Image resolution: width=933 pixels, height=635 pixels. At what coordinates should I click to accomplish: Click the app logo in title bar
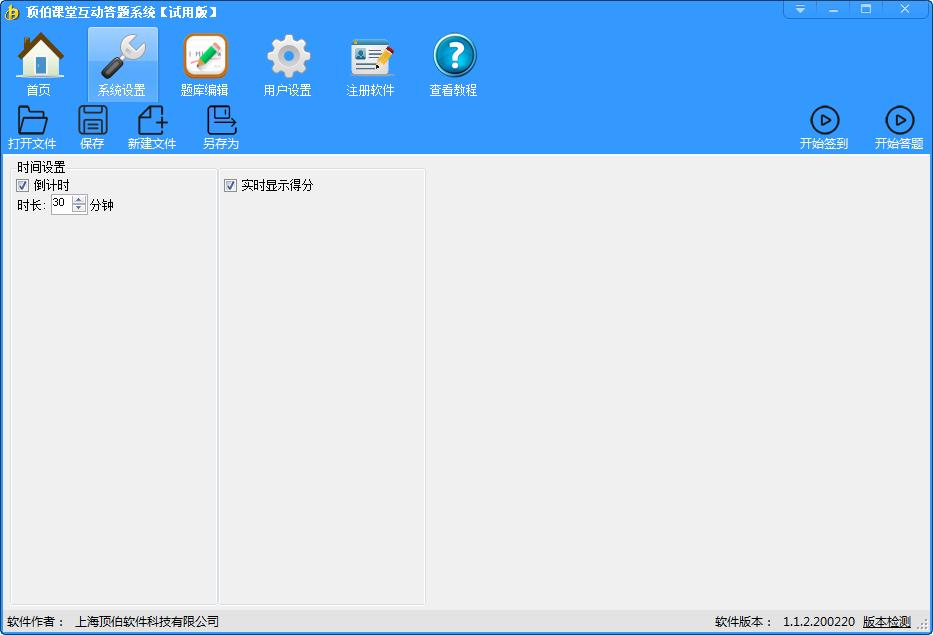(11, 12)
